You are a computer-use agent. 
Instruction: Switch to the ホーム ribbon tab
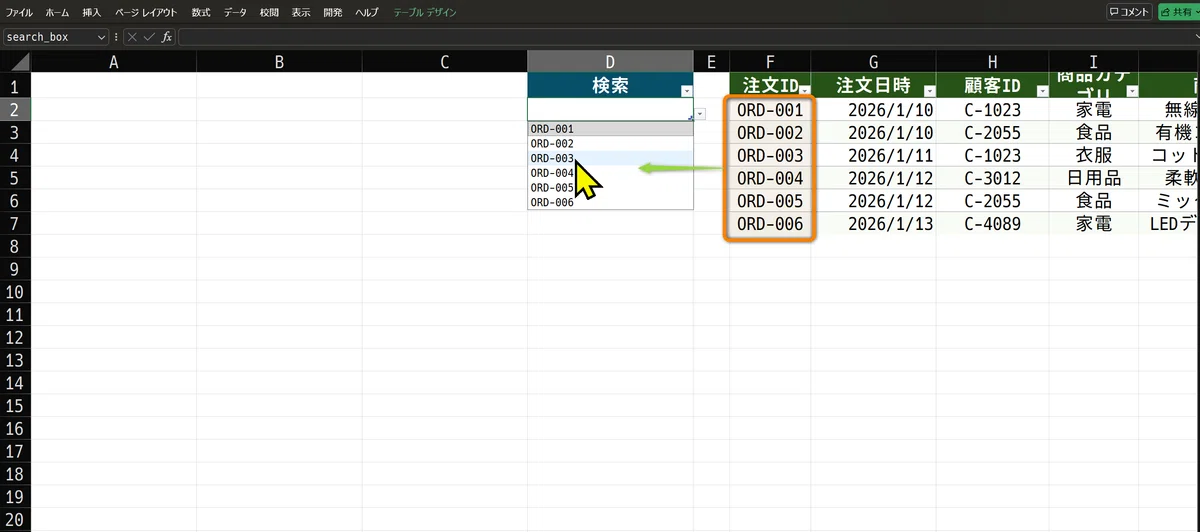pos(58,12)
